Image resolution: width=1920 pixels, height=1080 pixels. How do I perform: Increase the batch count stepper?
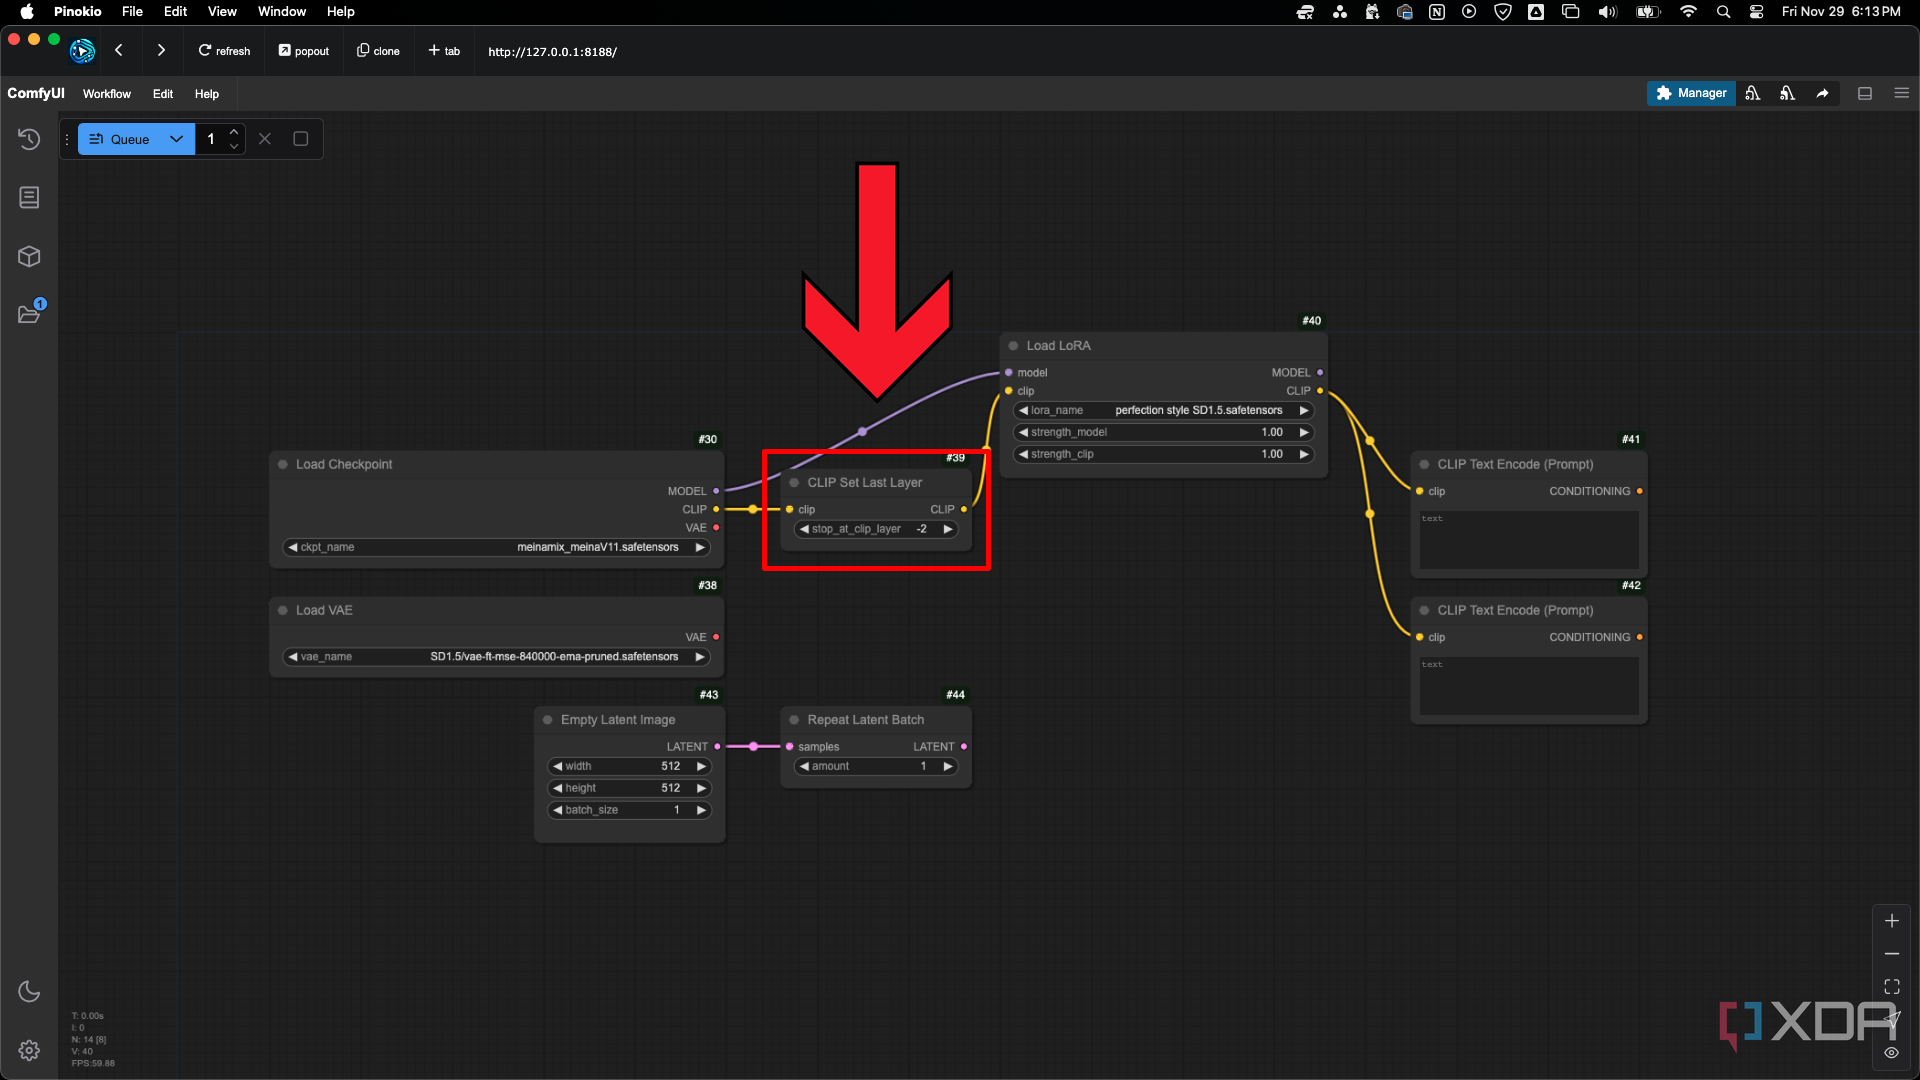click(x=234, y=131)
